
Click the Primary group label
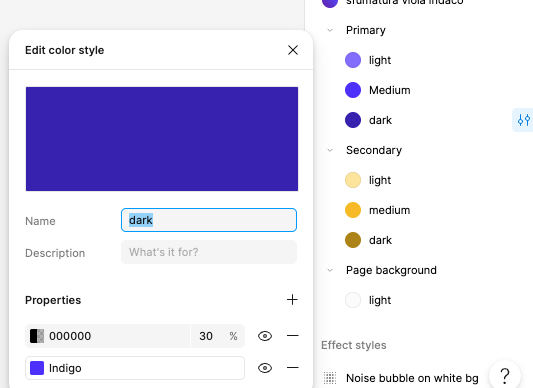point(366,30)
